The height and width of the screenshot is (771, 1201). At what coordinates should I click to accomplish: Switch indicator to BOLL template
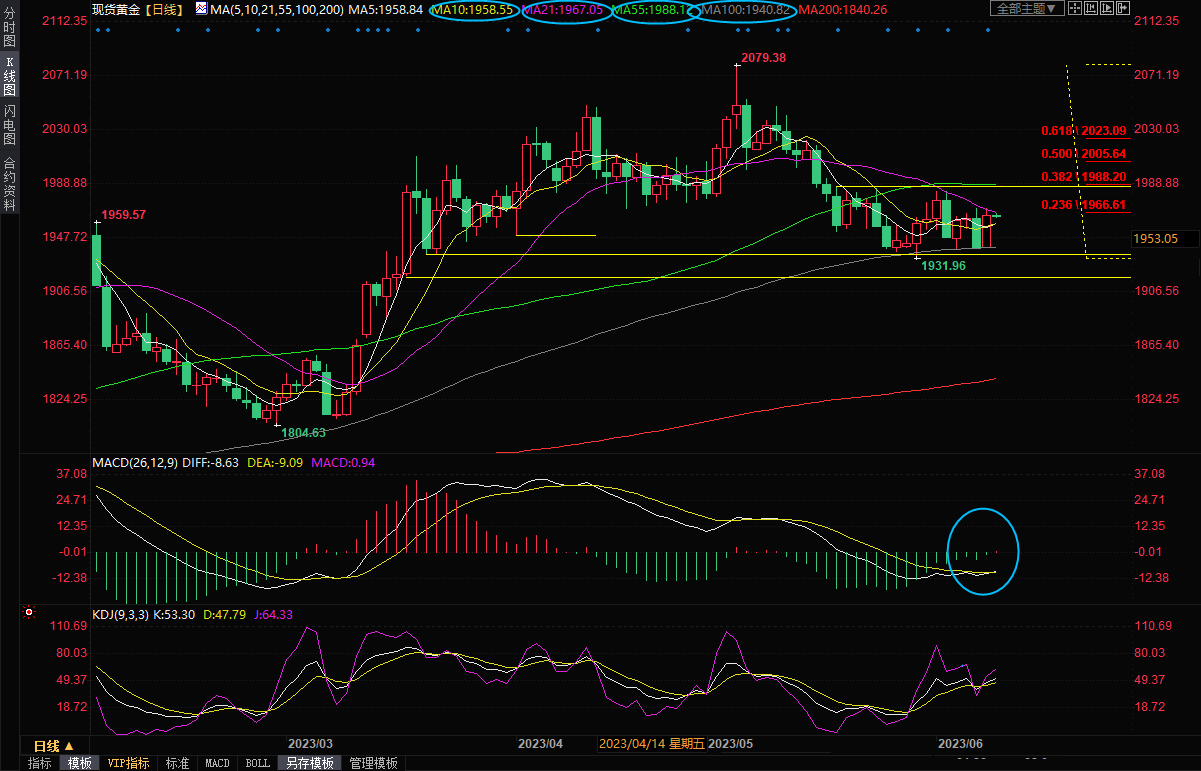[257, 763]
